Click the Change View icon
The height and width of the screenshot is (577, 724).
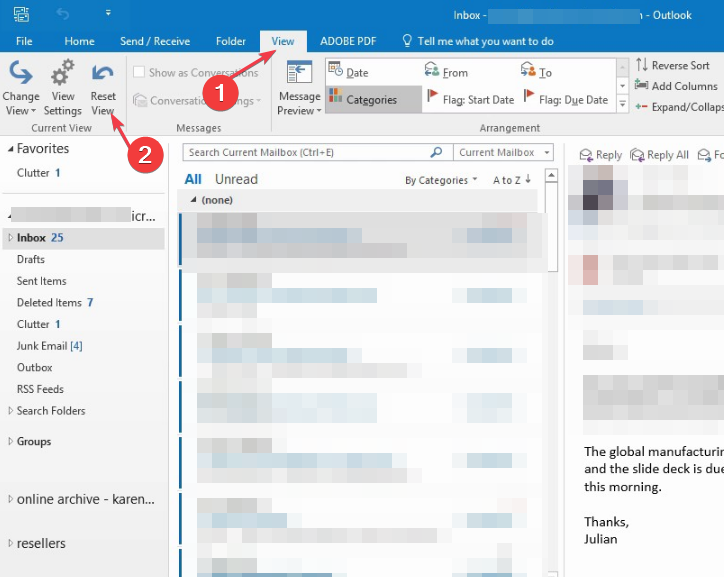click(21, 75)
